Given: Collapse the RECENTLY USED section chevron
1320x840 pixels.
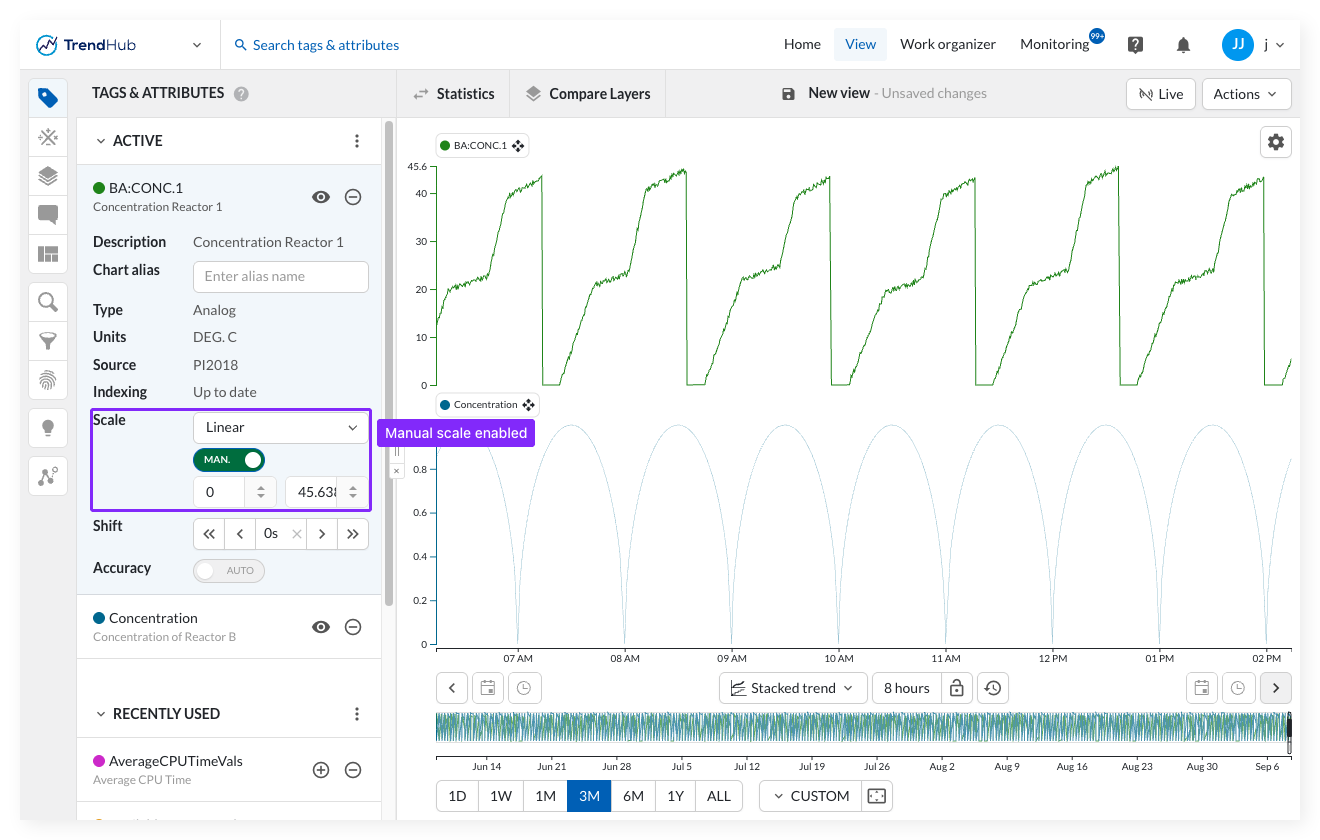Looking at the screenshot, I should [x=100, y=714].
